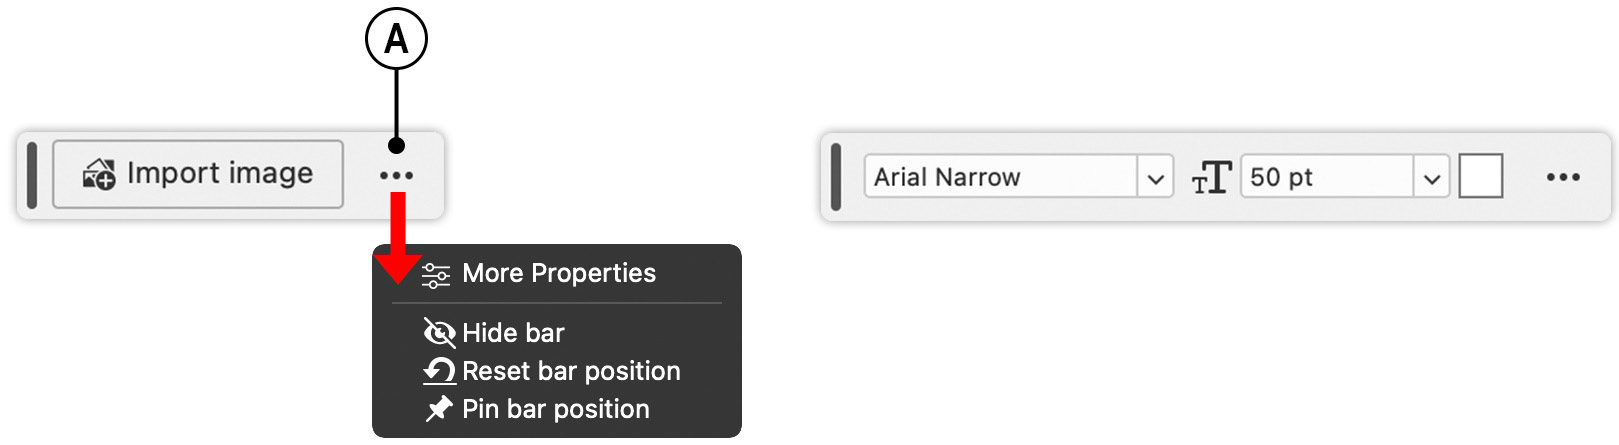Click the font size TT icon
The width and height of the screenshot is (1619, 445).
(1210, 178)
